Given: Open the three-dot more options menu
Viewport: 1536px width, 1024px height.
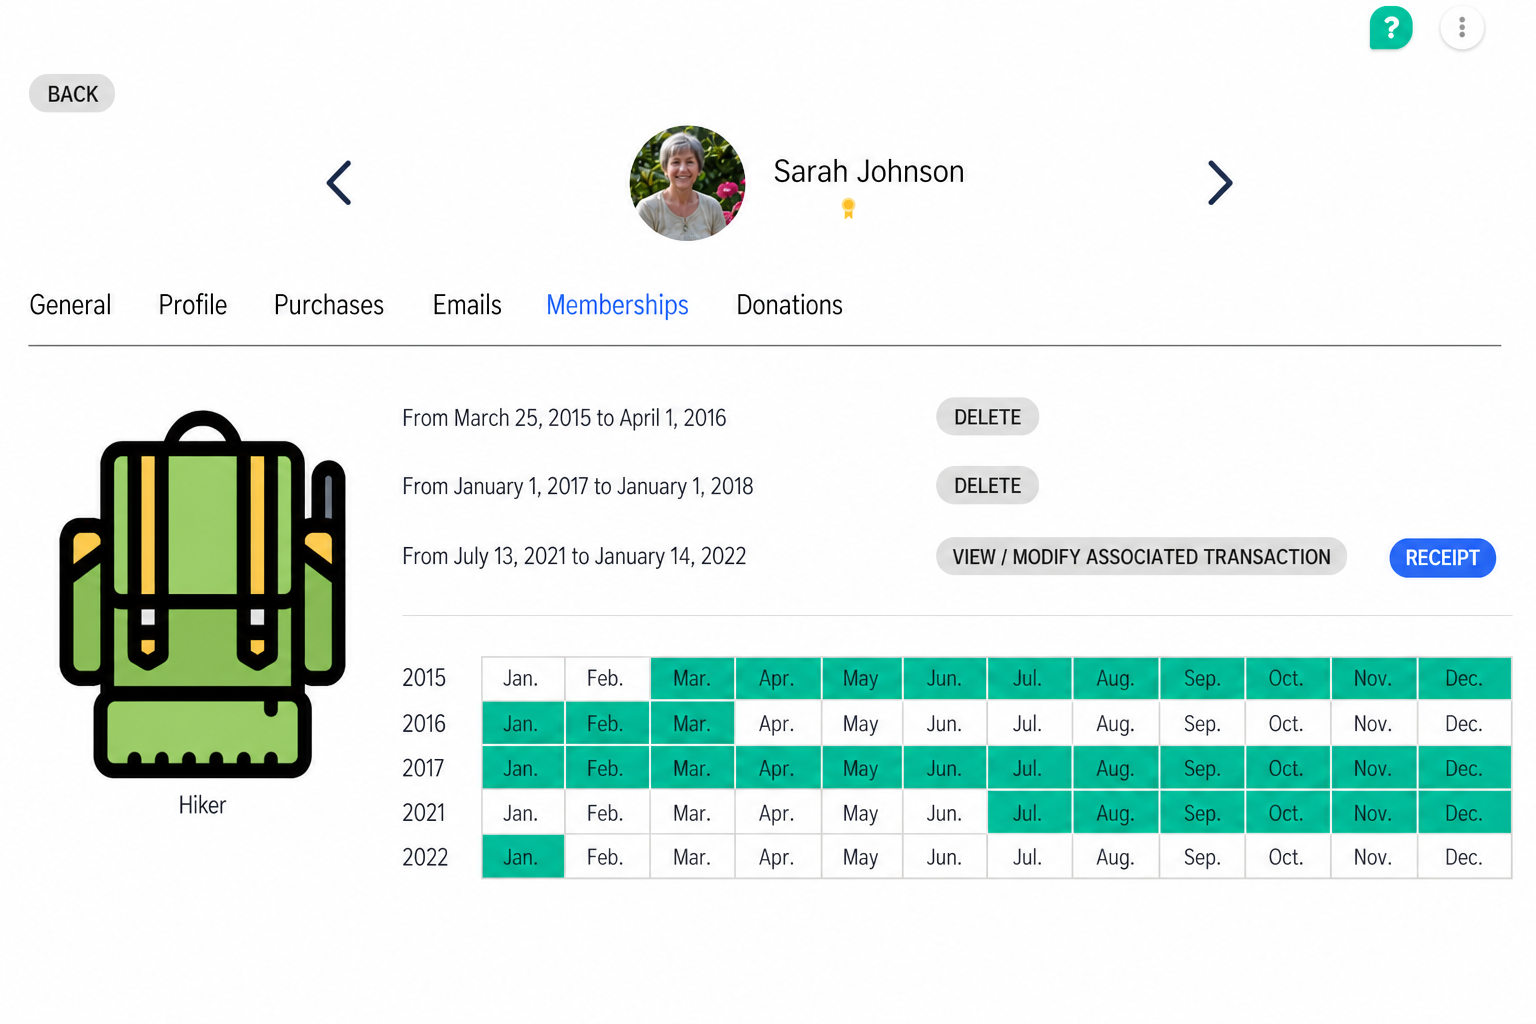Looking at the screenshot, I should point(1461,27).
